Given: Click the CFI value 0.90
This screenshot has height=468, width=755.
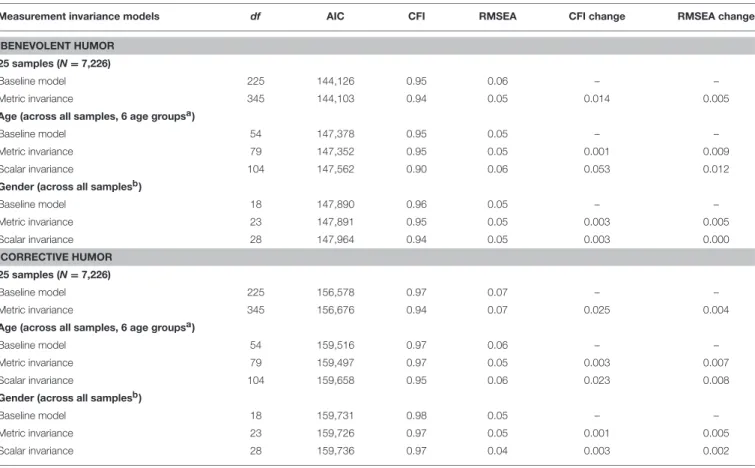Looking at the screenshot, I should coord(417,169).
